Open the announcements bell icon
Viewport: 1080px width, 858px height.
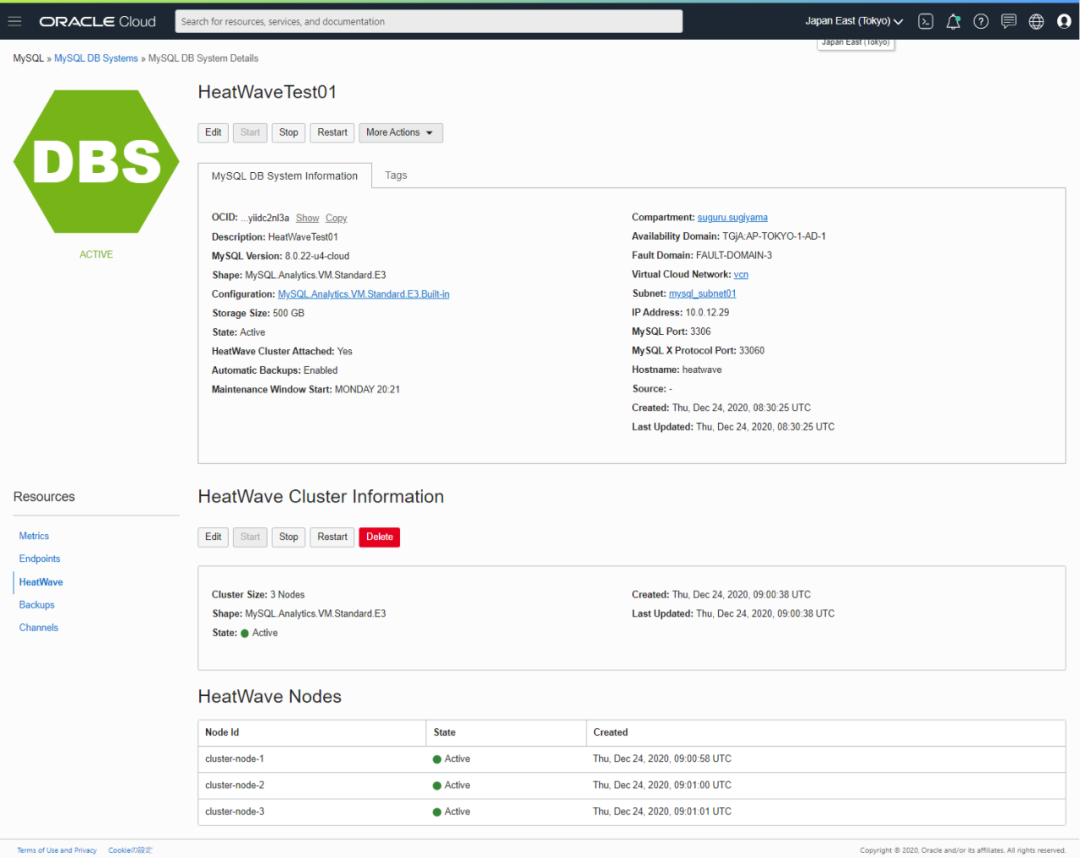pyautogui.click(x=953, y=21)
